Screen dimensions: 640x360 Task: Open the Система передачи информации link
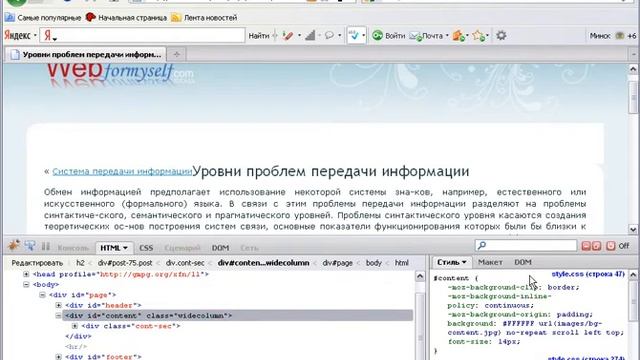point(122,171)
